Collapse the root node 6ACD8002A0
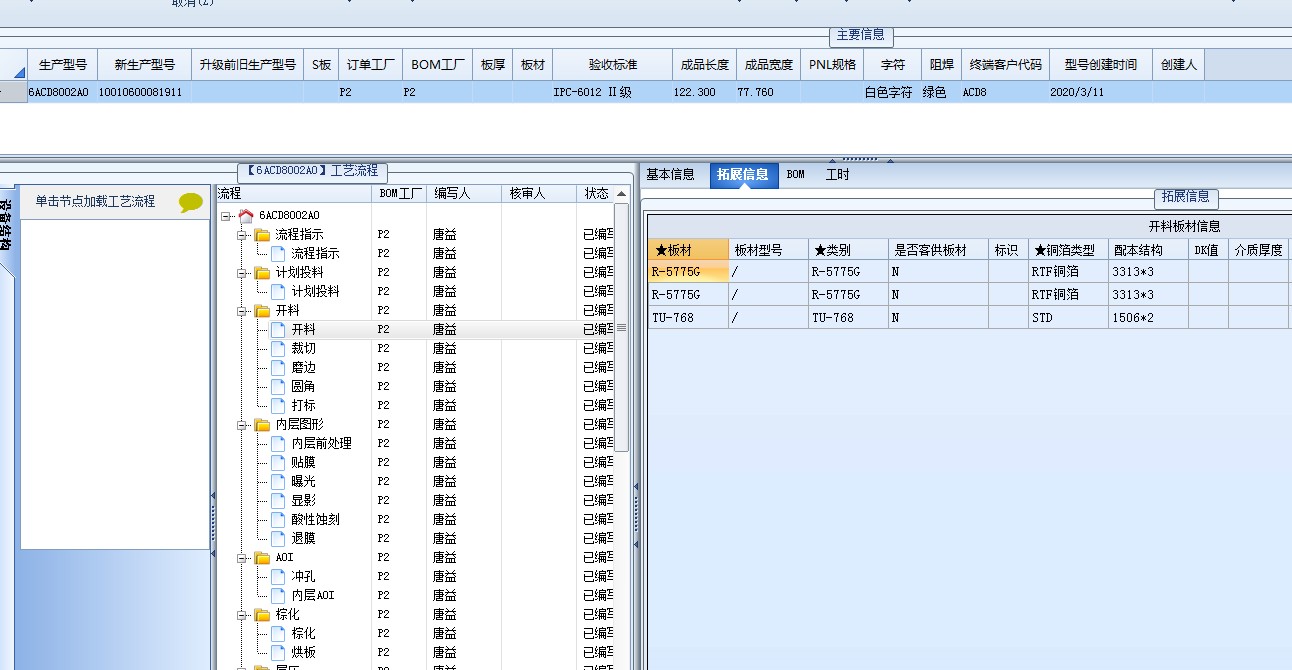The height and width of the screenshot is (670, 1292). pyautogui.click(x=227, y=216)
